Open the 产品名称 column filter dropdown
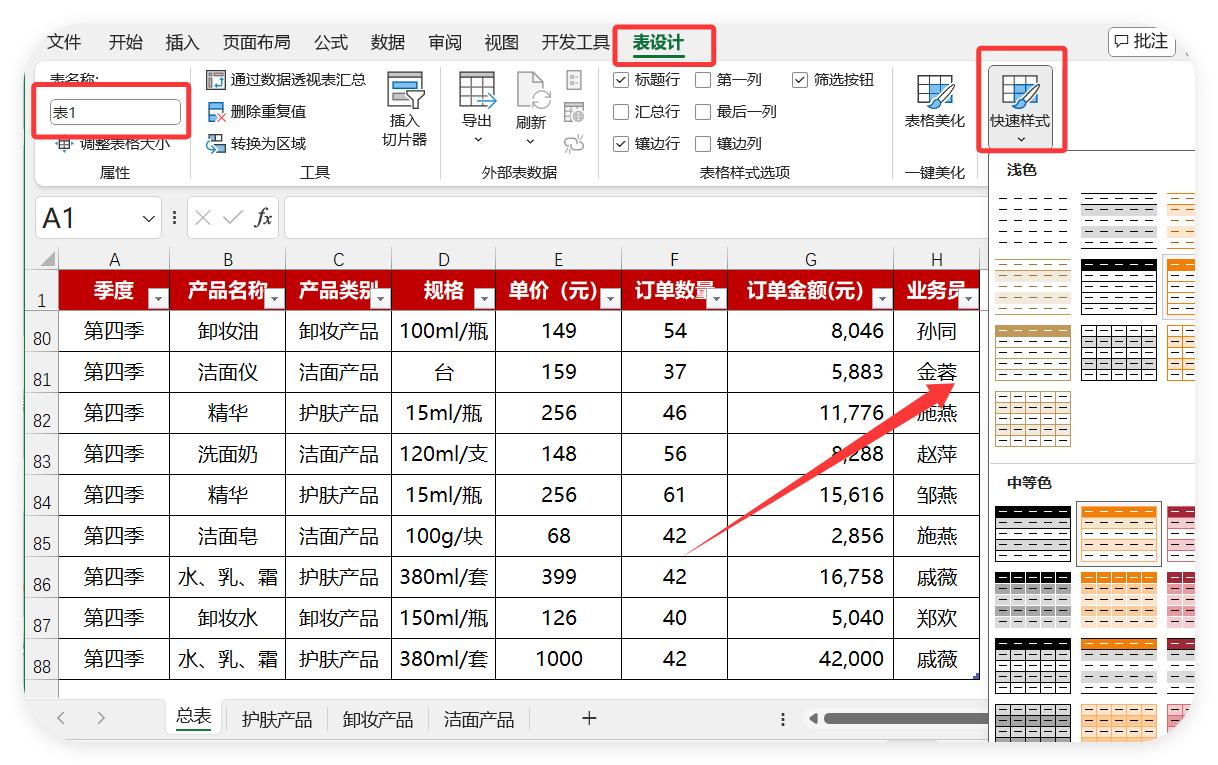This screenshot has height=765, width=1218. pos(273,299)
